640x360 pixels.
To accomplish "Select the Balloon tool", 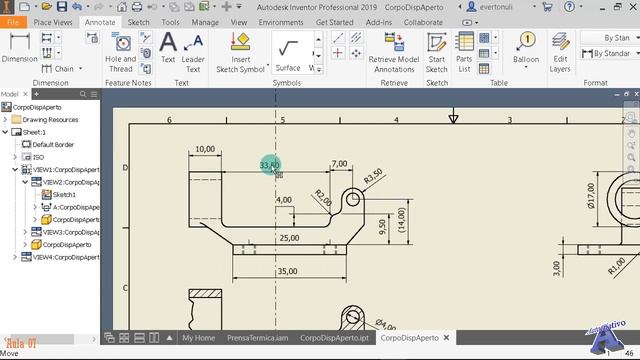I will coord(526,48).
